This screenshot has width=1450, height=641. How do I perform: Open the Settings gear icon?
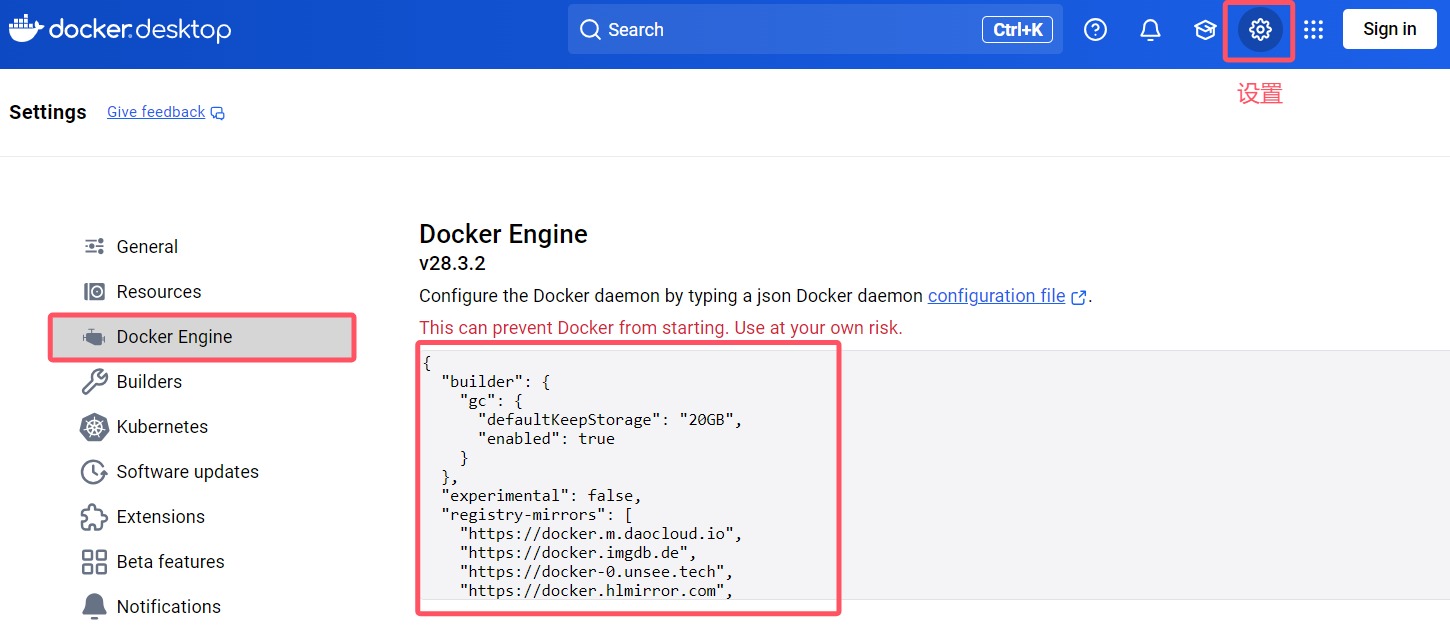(1260, 30)
